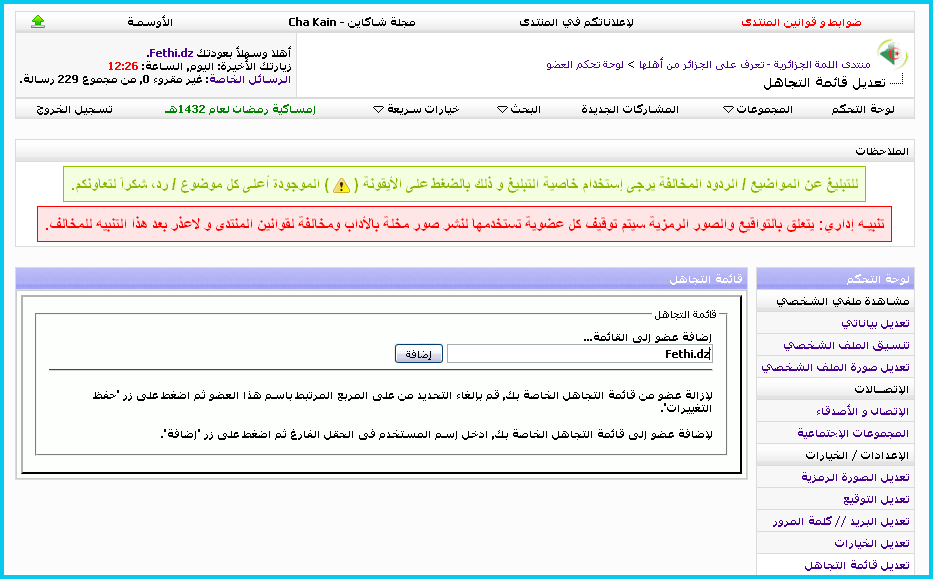The image size is (933, 579).
Task: Open المشاركات الجديدة new posts
Action: 630,109
